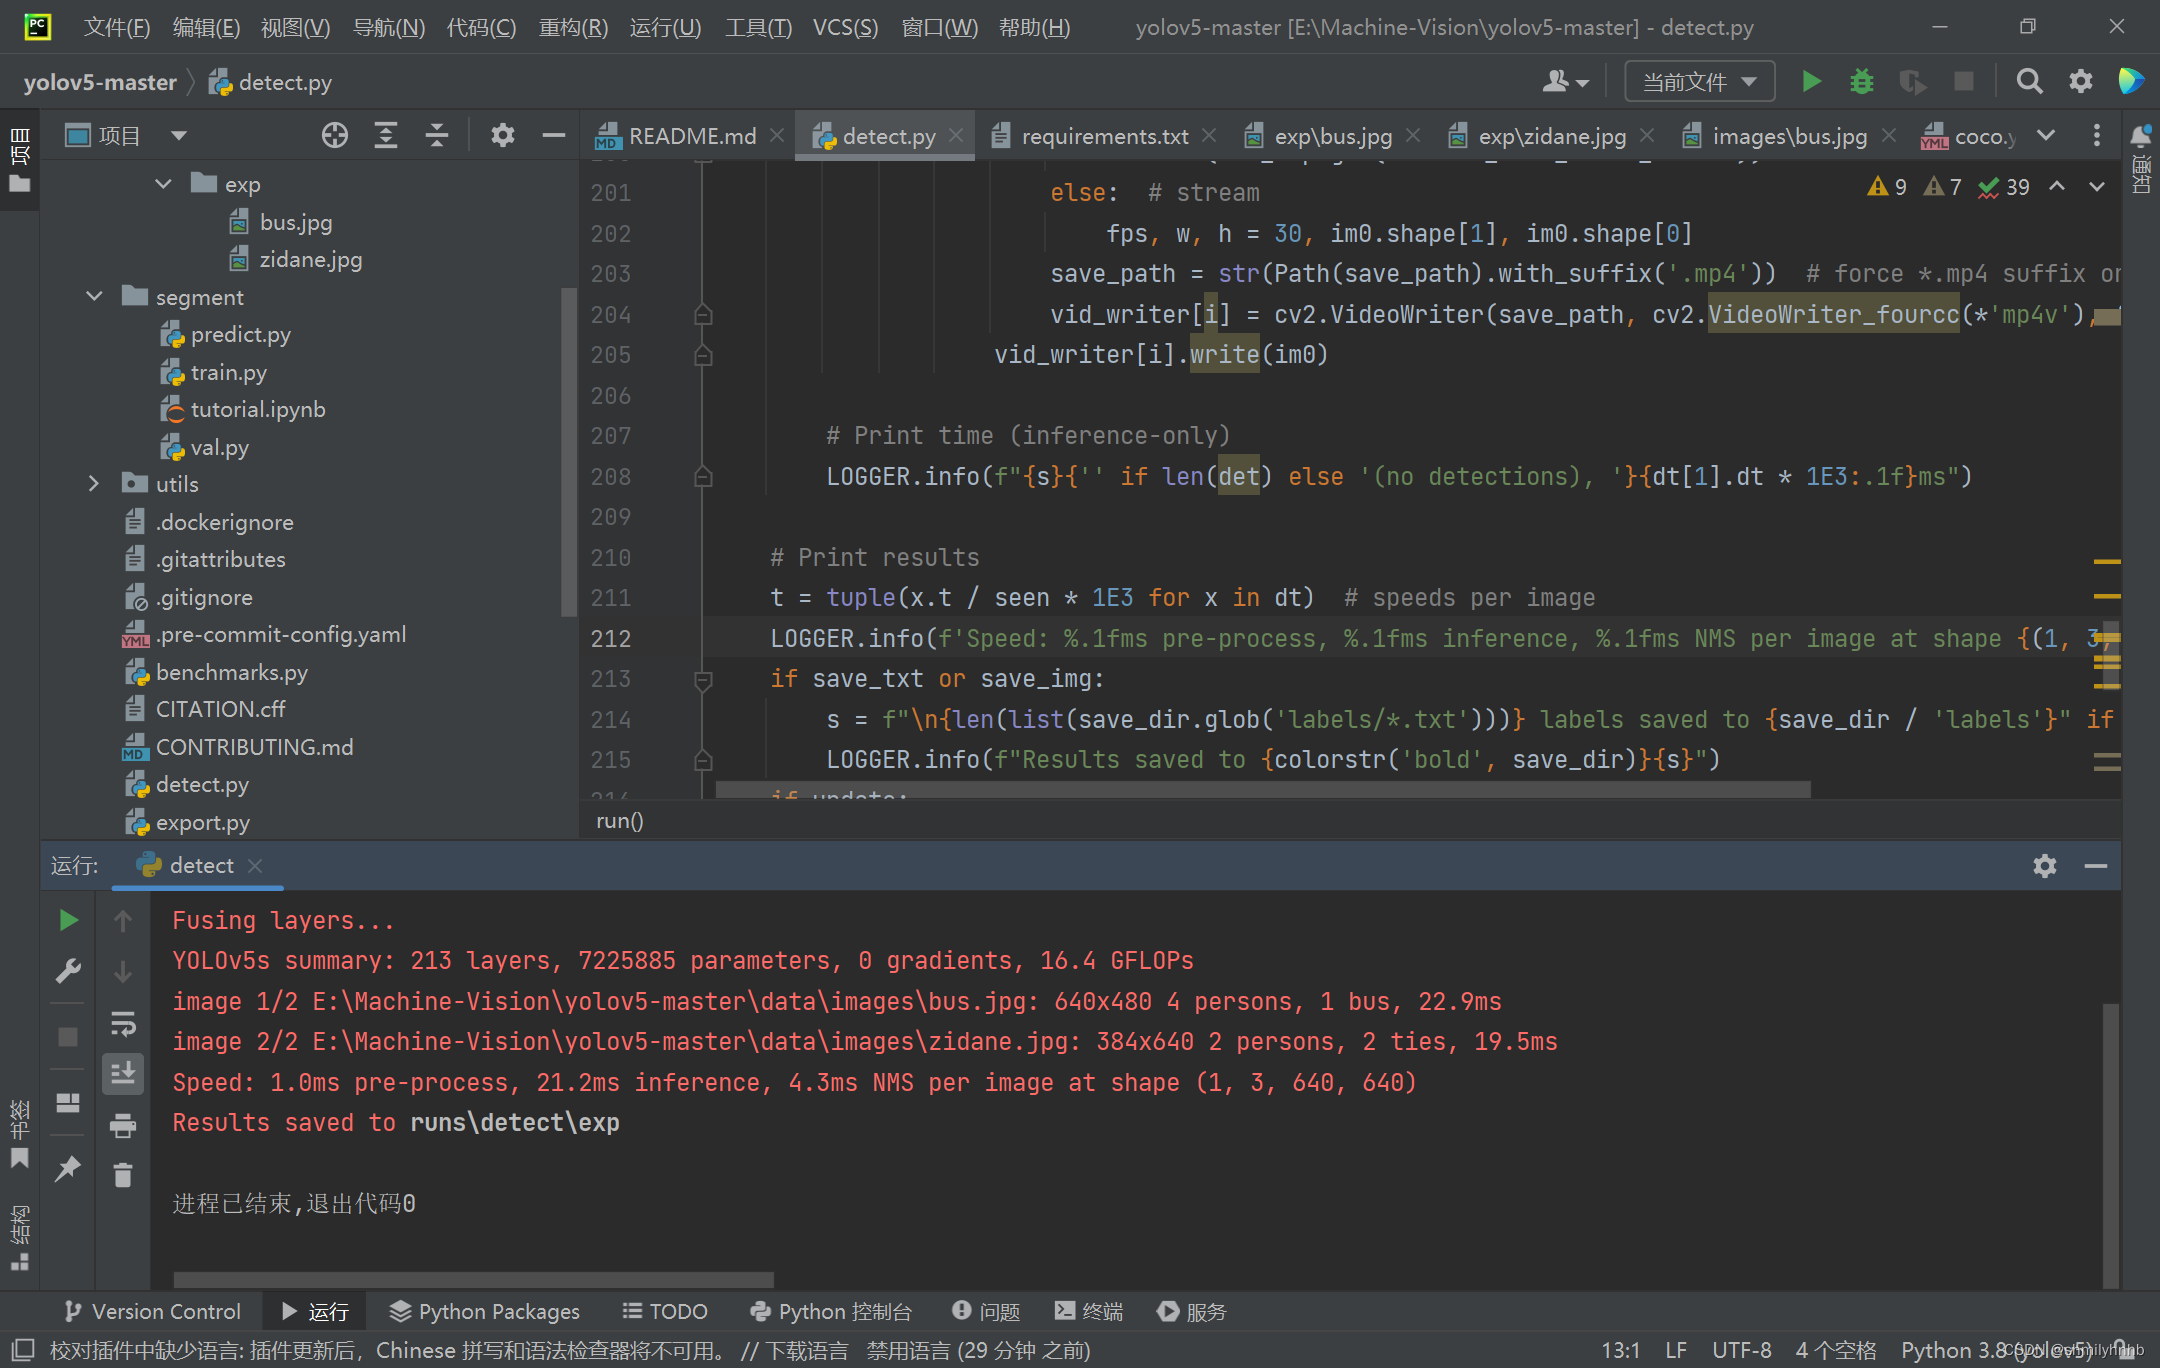Screen dimensions: 2160x1368
Task: Open the 终端 terminal tool window
Action: 1089,1311
